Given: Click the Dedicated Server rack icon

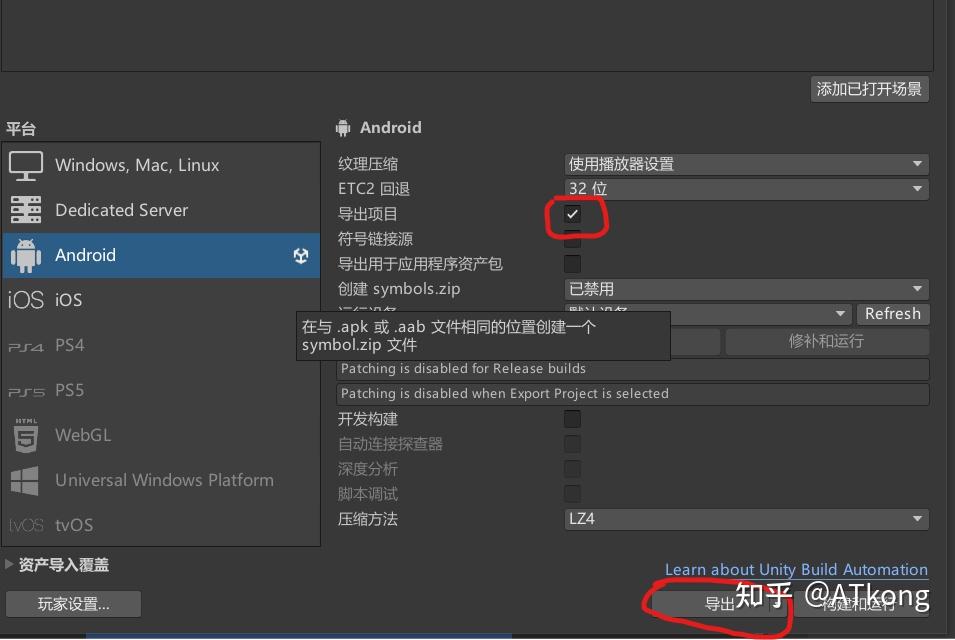Looking at the screenshot, I should (26, 210).
